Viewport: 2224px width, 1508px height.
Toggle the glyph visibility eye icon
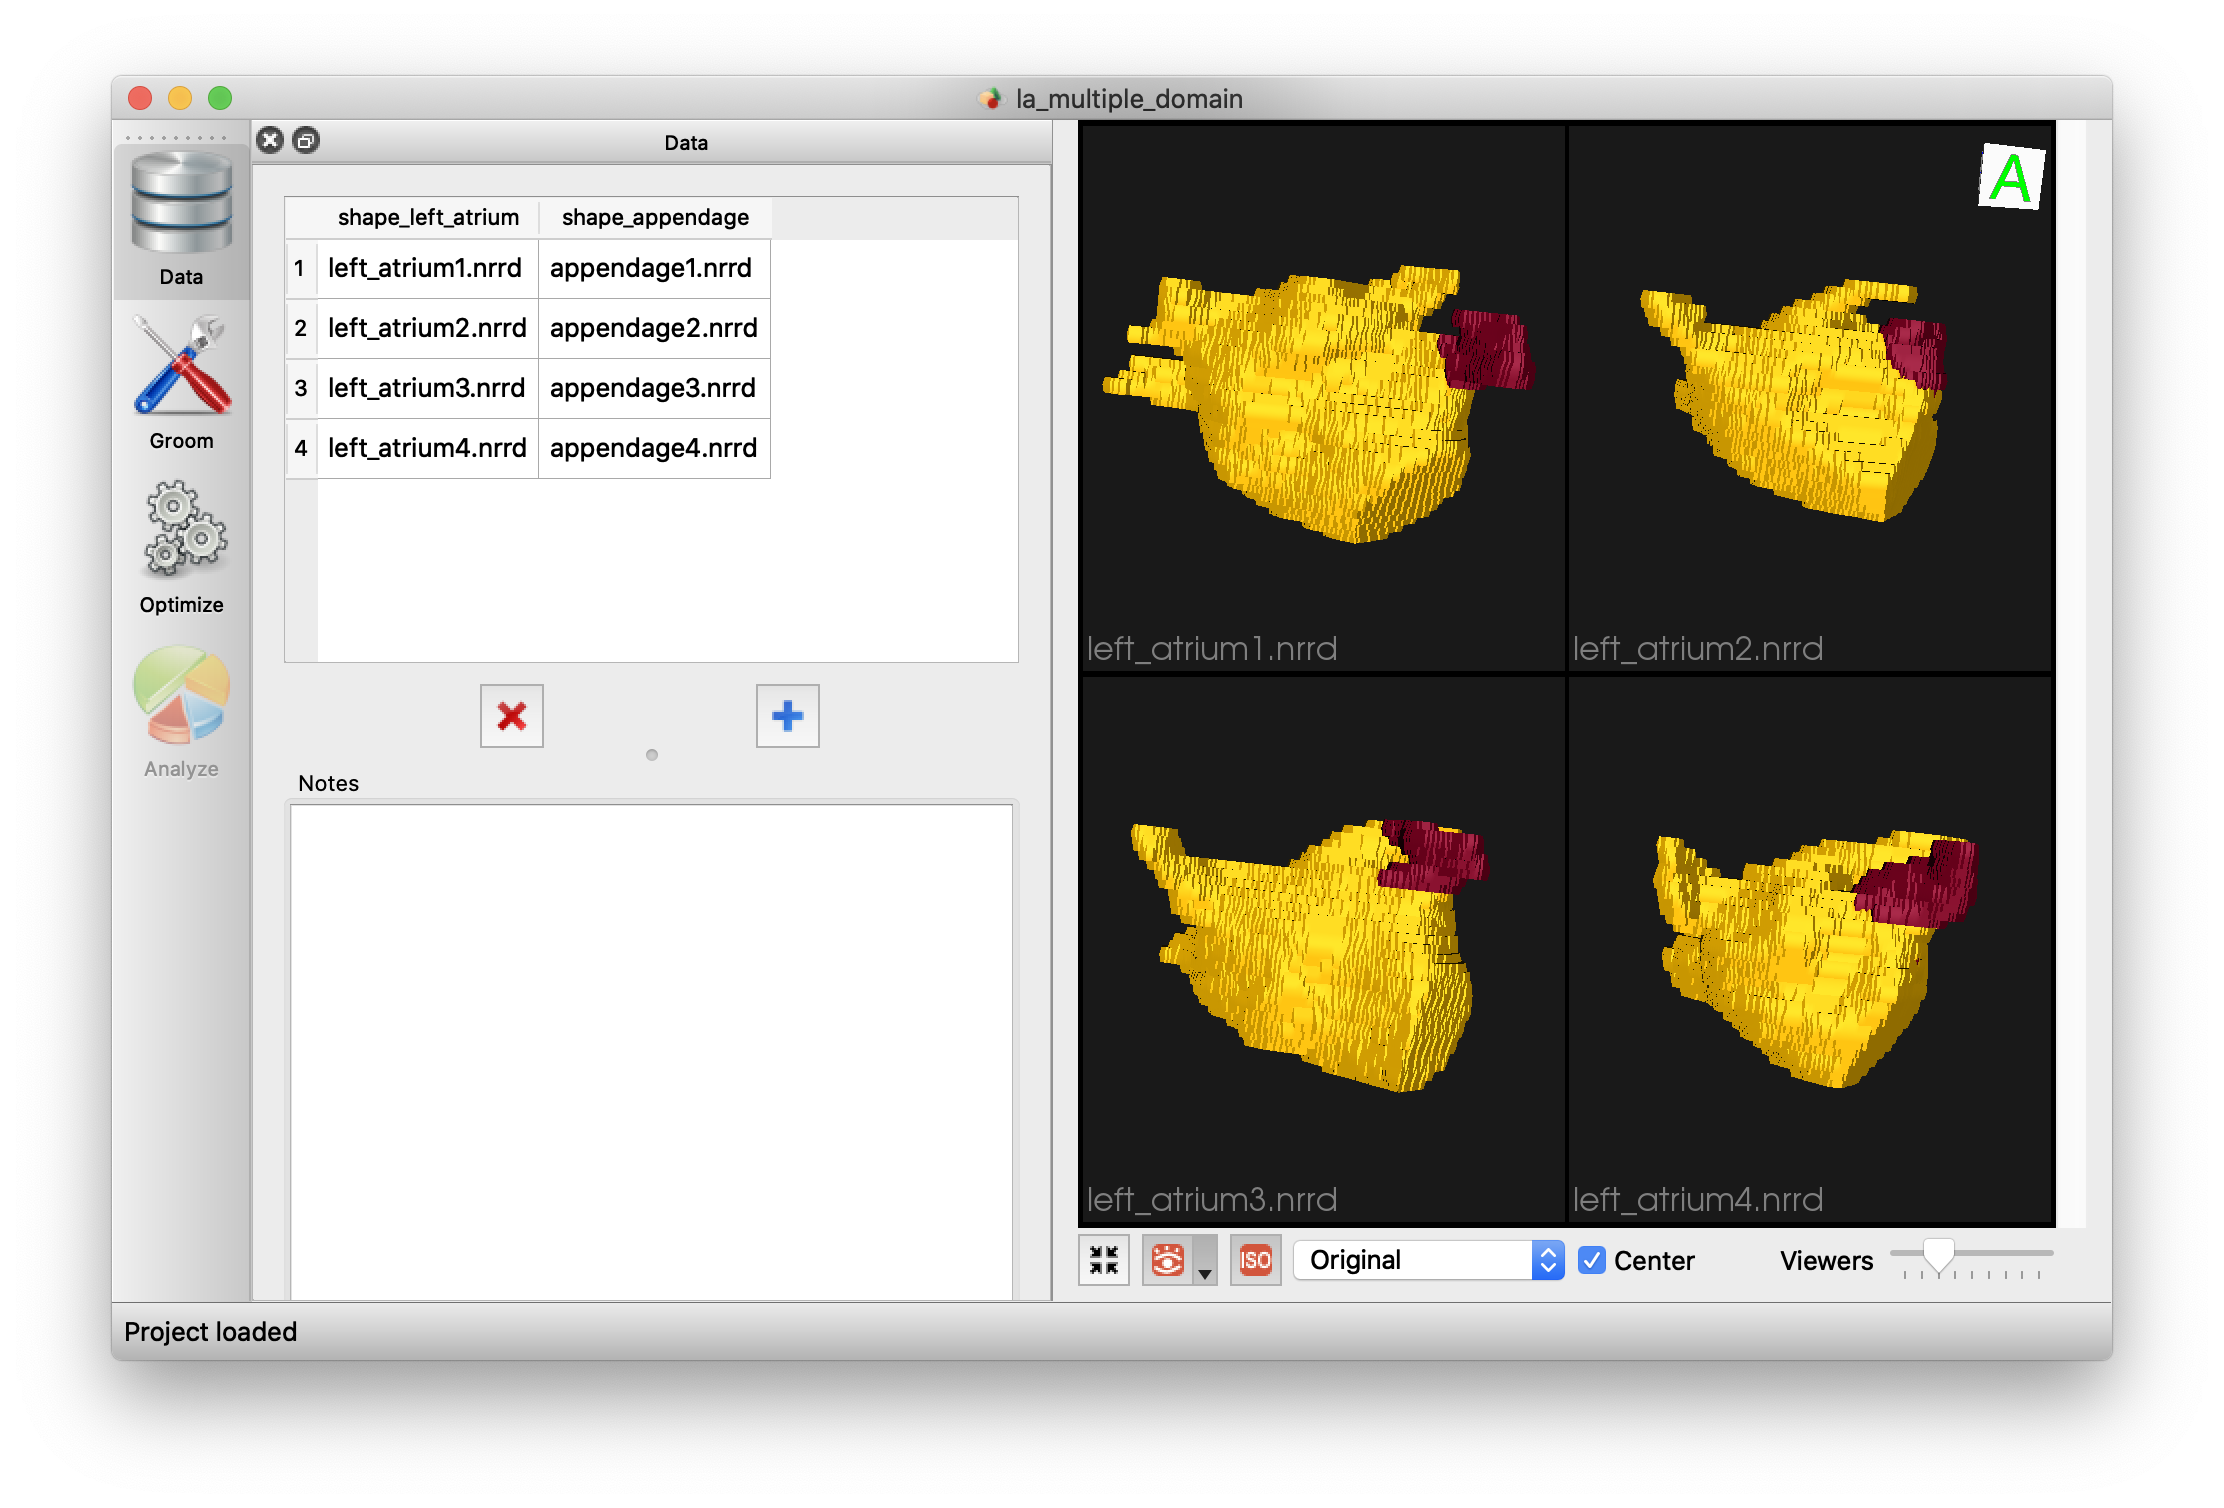[x=1168, y=1260]
